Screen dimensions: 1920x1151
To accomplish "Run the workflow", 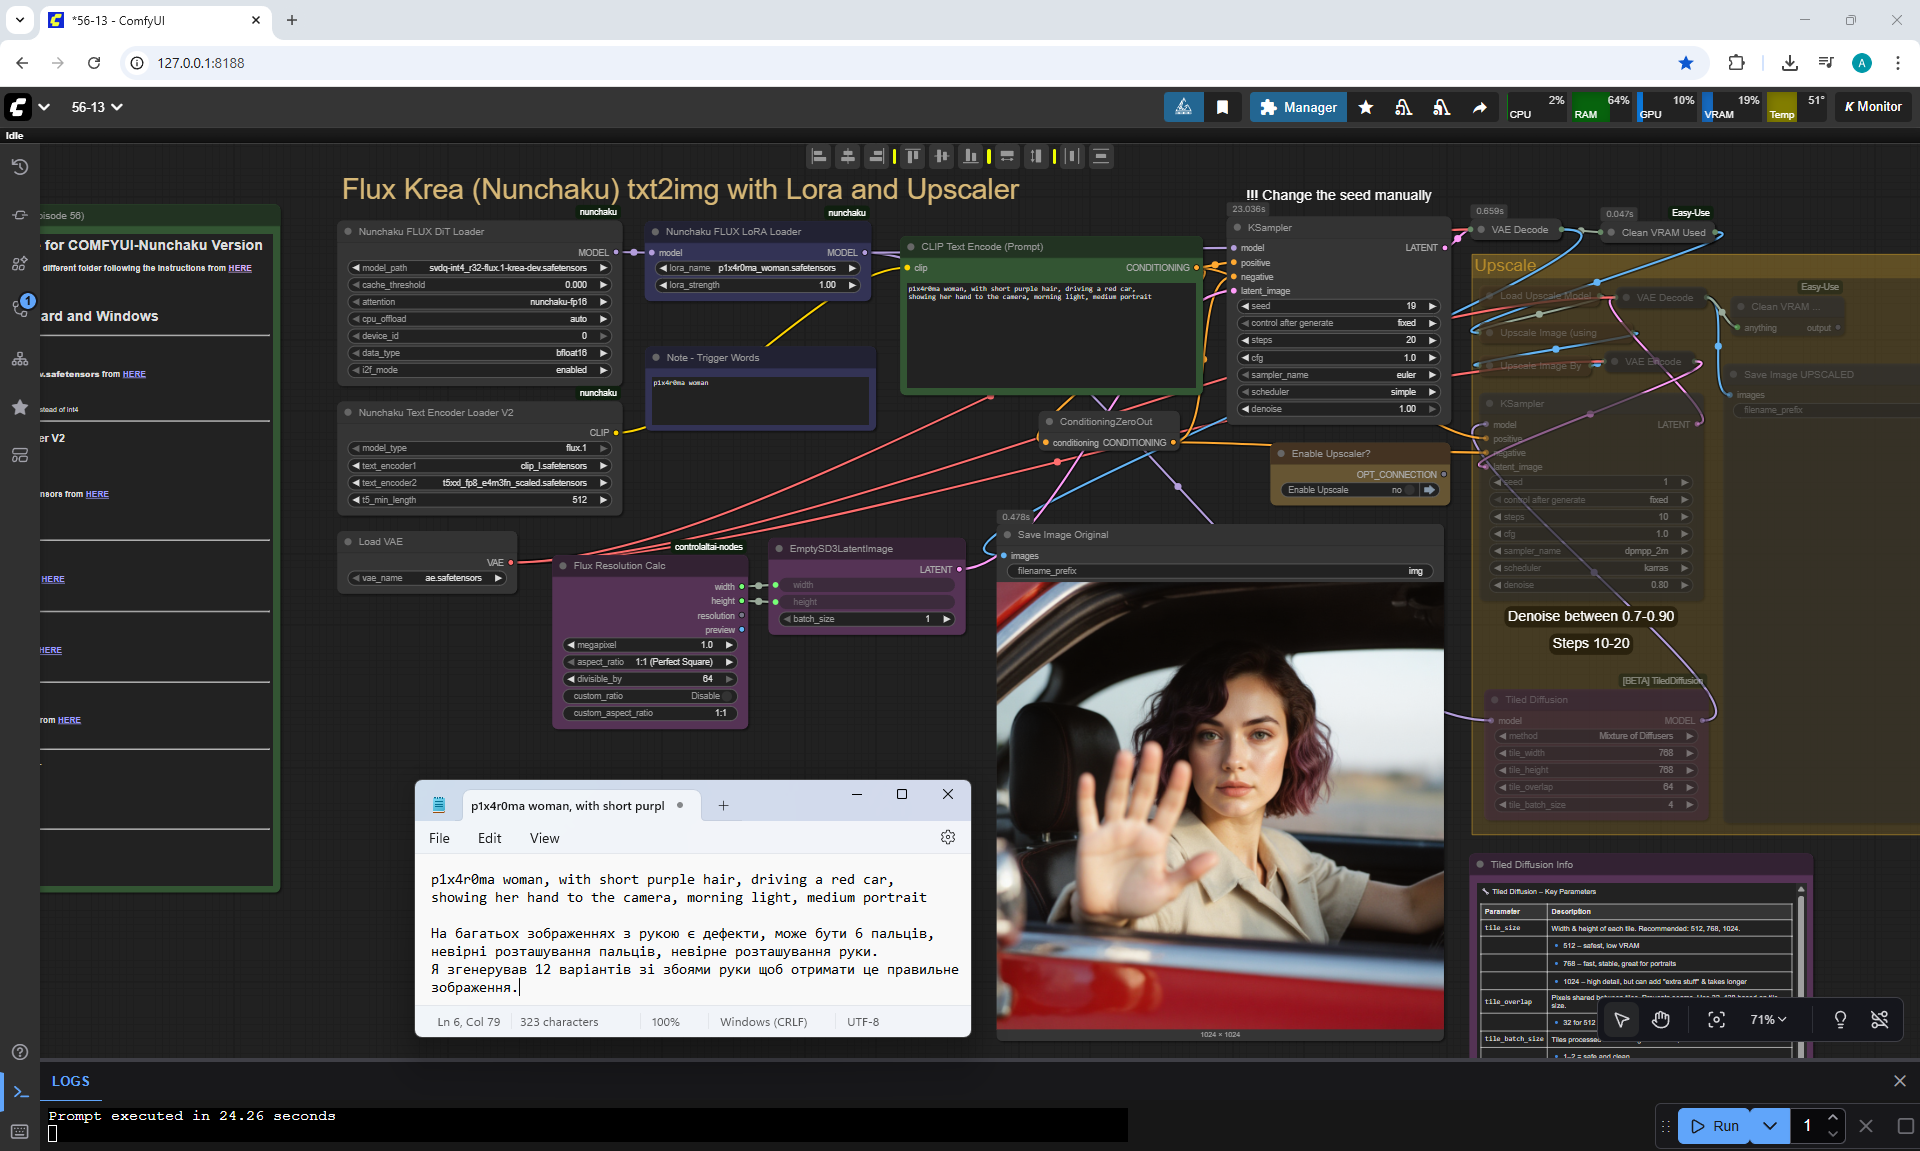I will pos(1715,1126).
